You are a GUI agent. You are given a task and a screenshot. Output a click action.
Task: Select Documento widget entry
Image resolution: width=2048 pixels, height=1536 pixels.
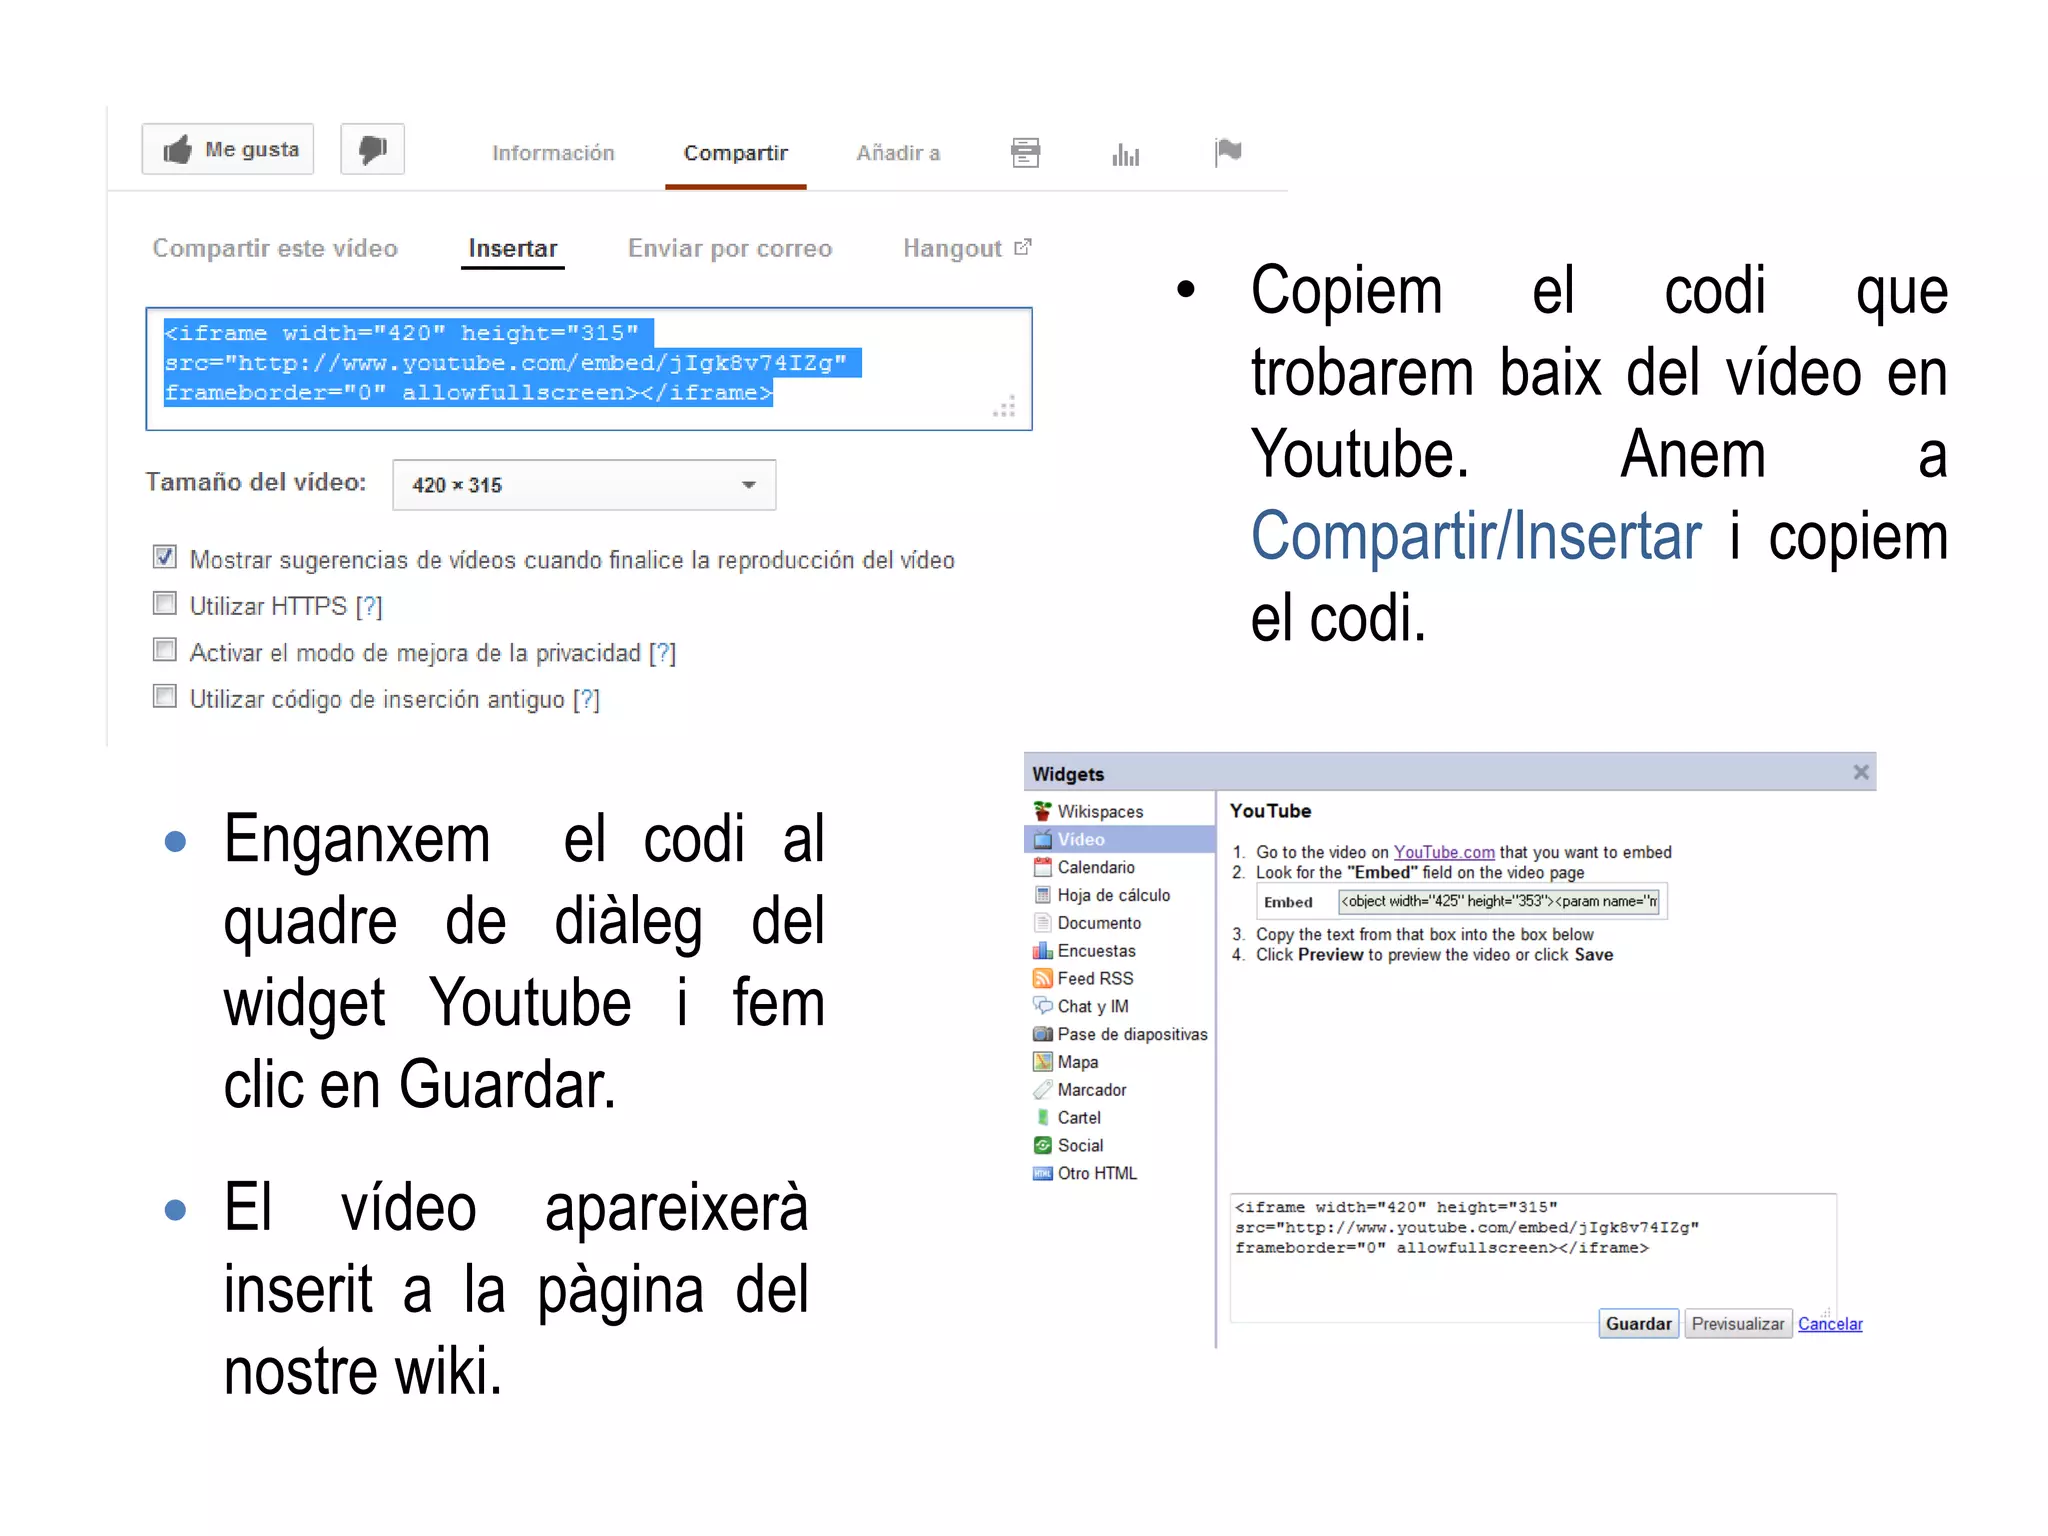pyautogui.click(x=1119, y=923)
